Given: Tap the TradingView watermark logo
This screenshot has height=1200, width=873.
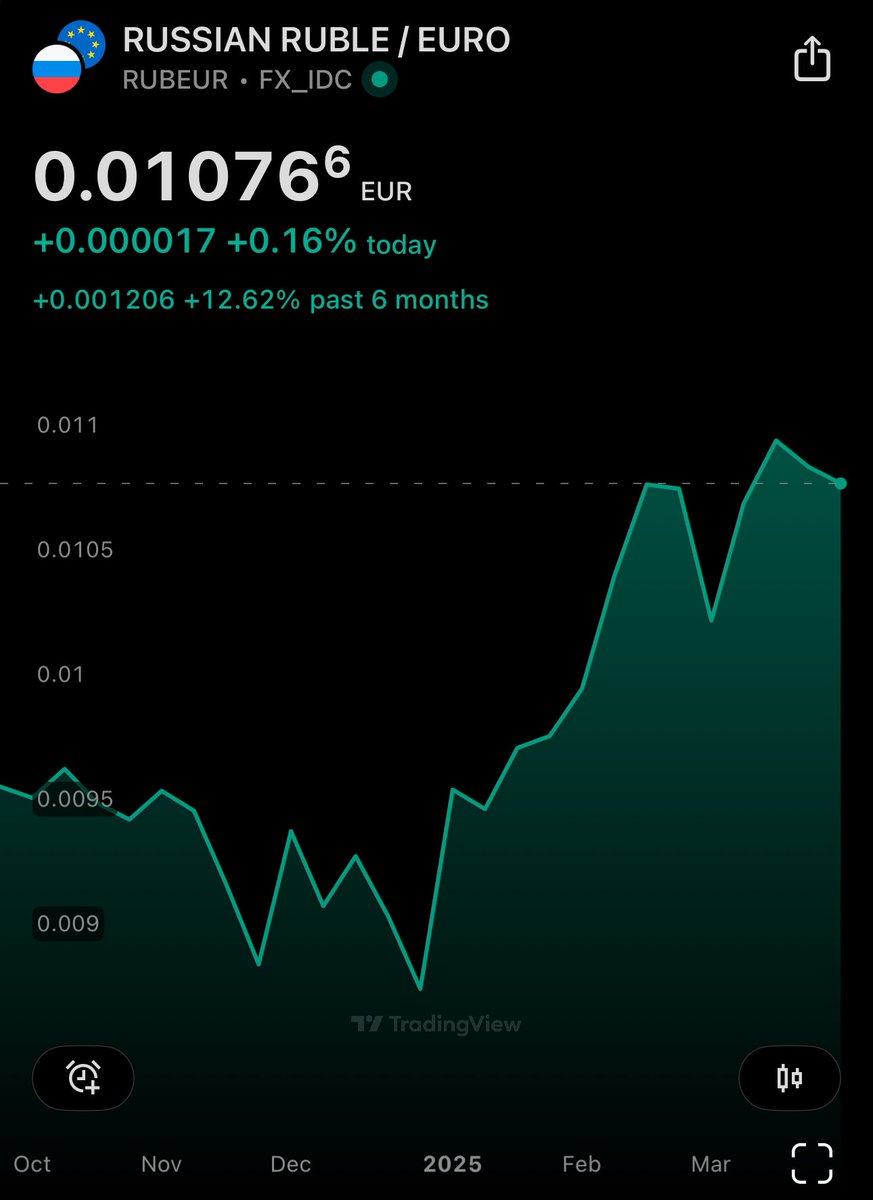Looking at the screenshot, I should click(x=436, y=1024).
